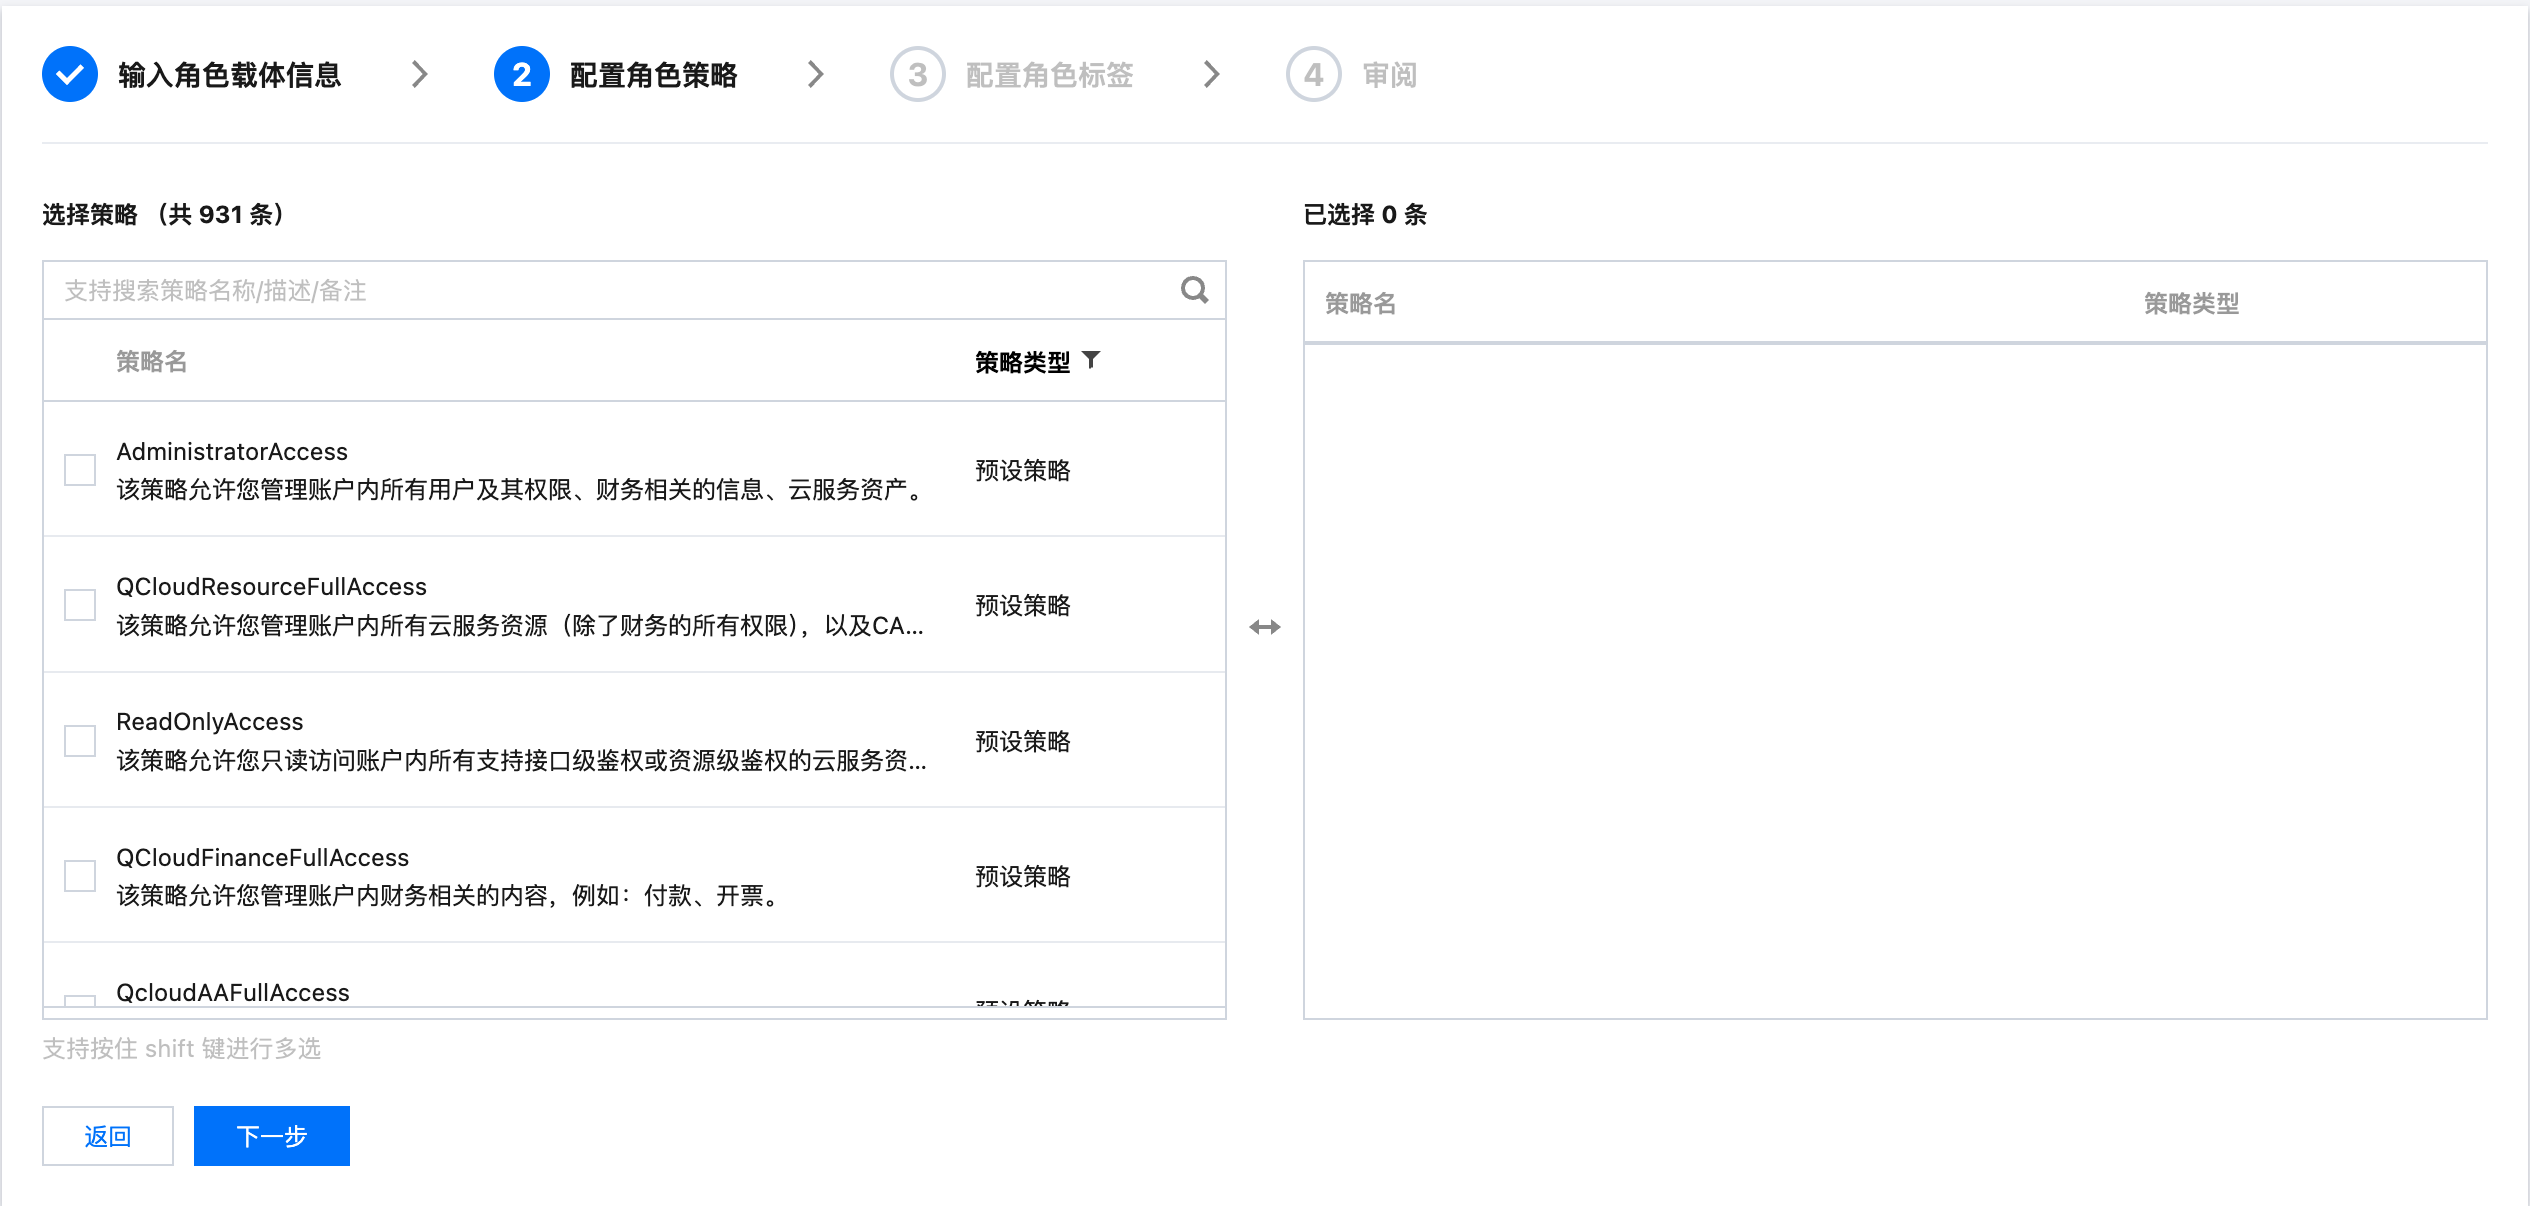Select the ReadOnlyAccess policy checkbox
Screen dimensions: 2530x1206
80,741
